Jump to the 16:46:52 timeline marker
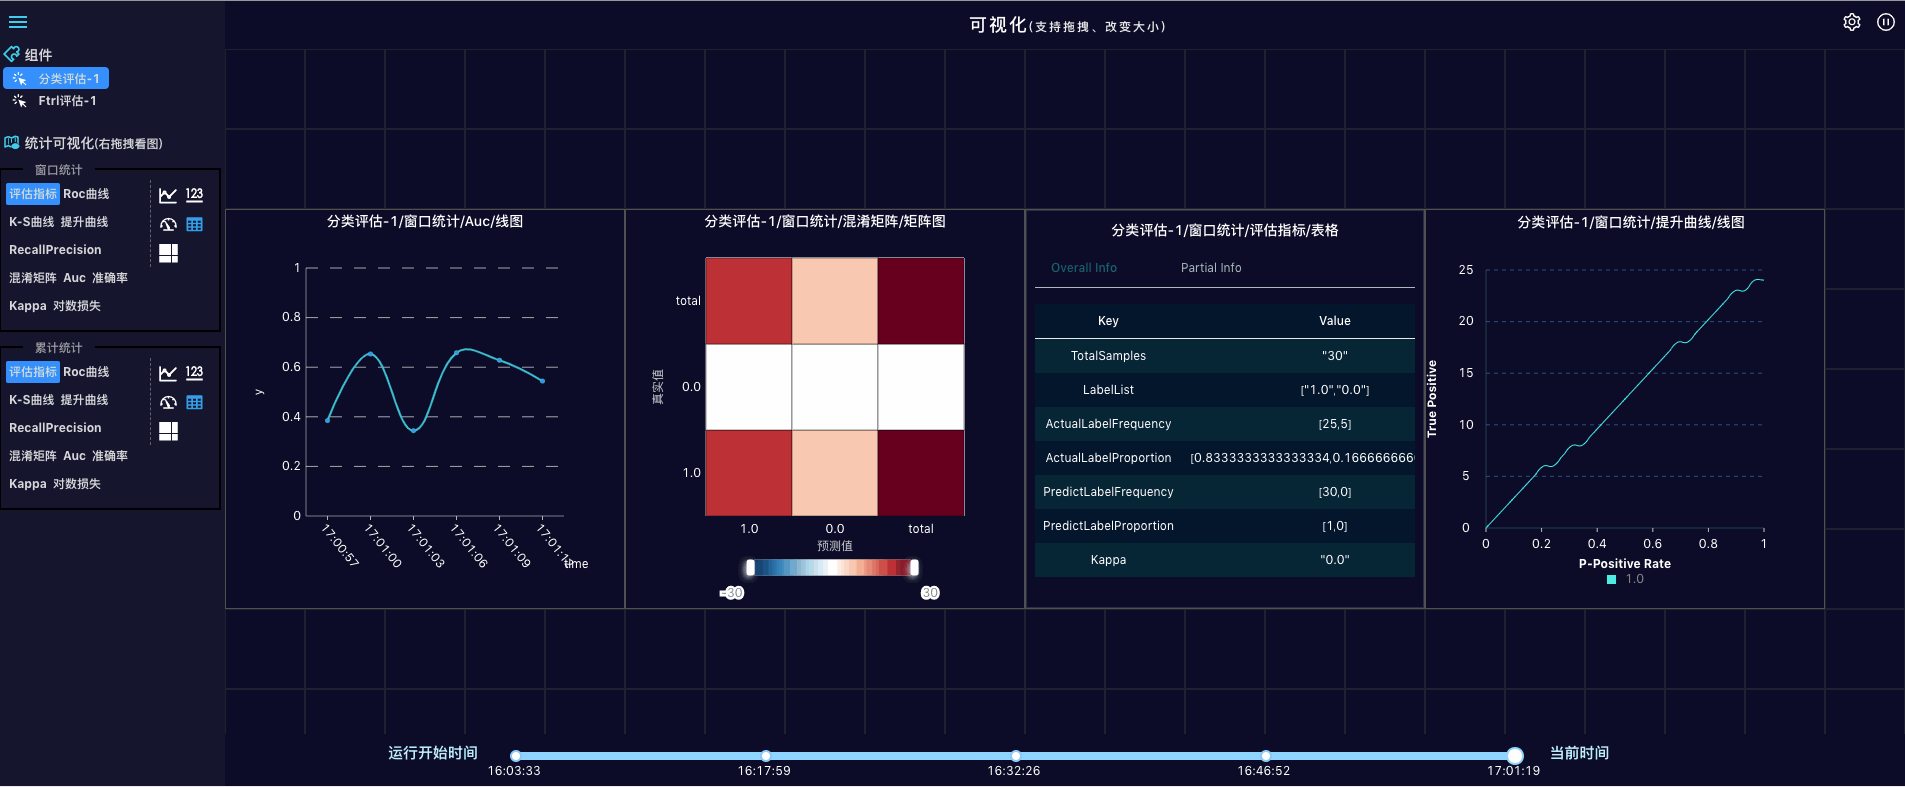The width and height of the screenshot is (1905, 787). click(x=1265, y=756)
